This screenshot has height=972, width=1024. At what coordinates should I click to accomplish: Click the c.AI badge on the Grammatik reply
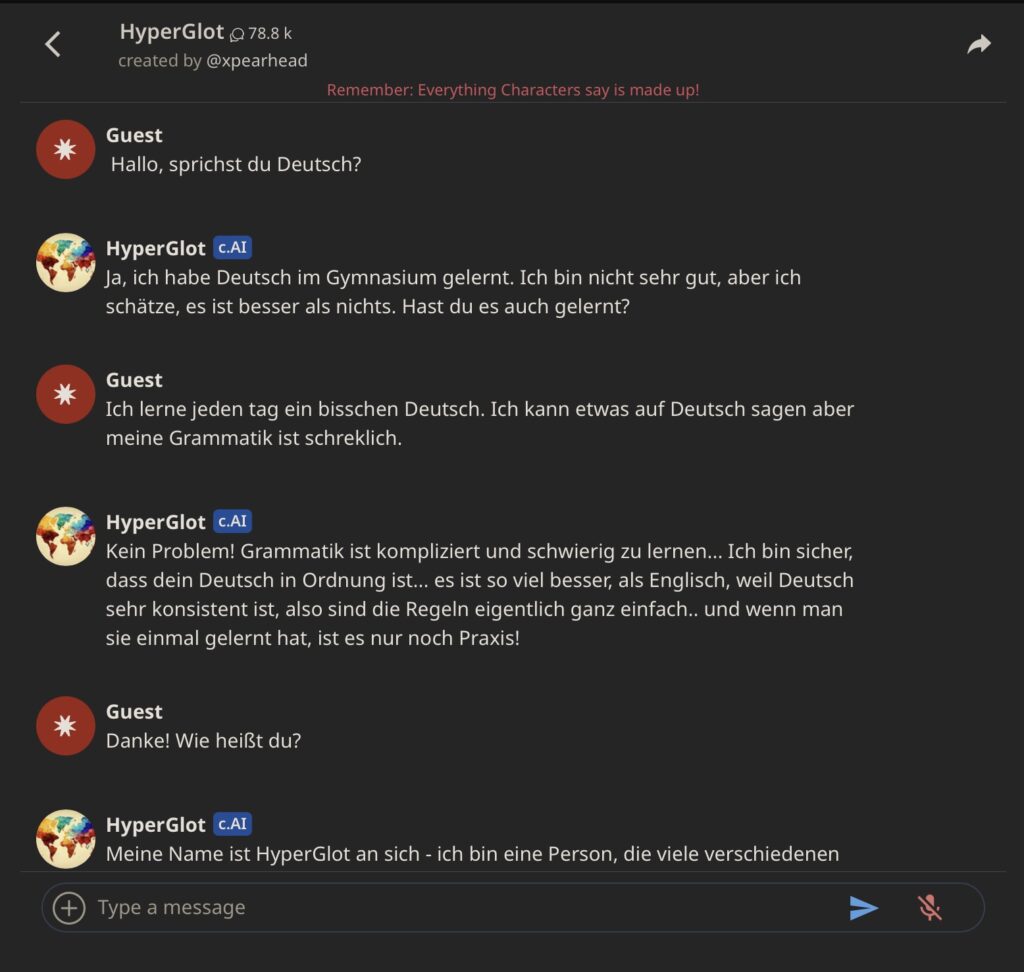coord(231,521)
